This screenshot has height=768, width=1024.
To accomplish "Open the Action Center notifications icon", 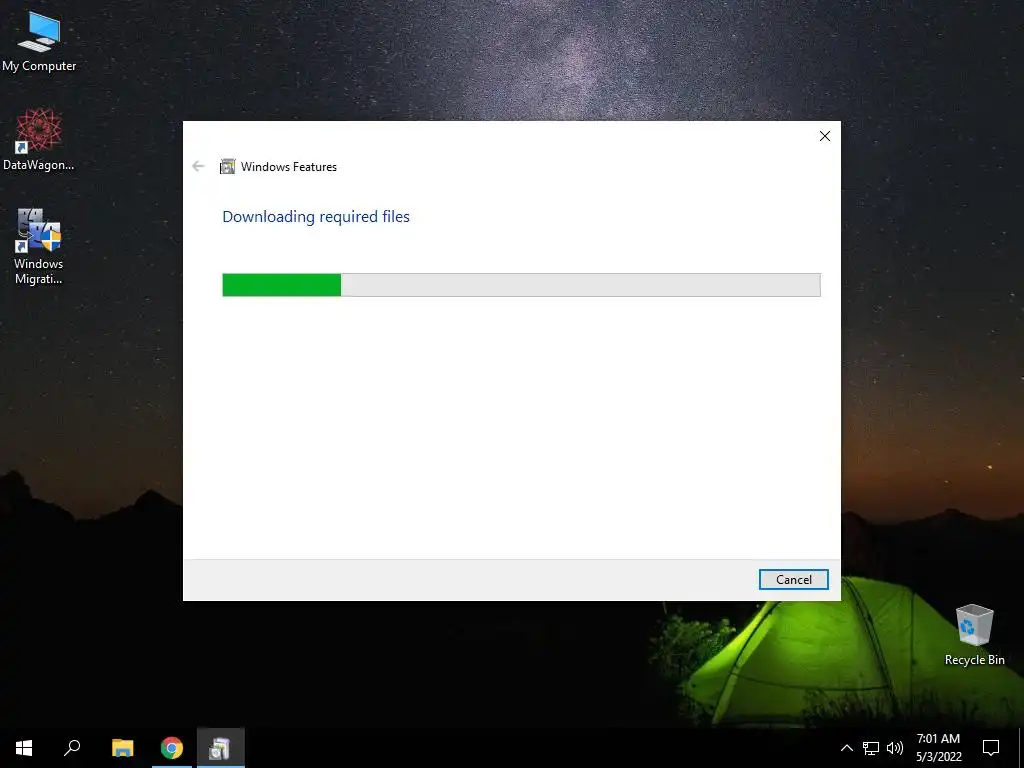I will point(991,748).
